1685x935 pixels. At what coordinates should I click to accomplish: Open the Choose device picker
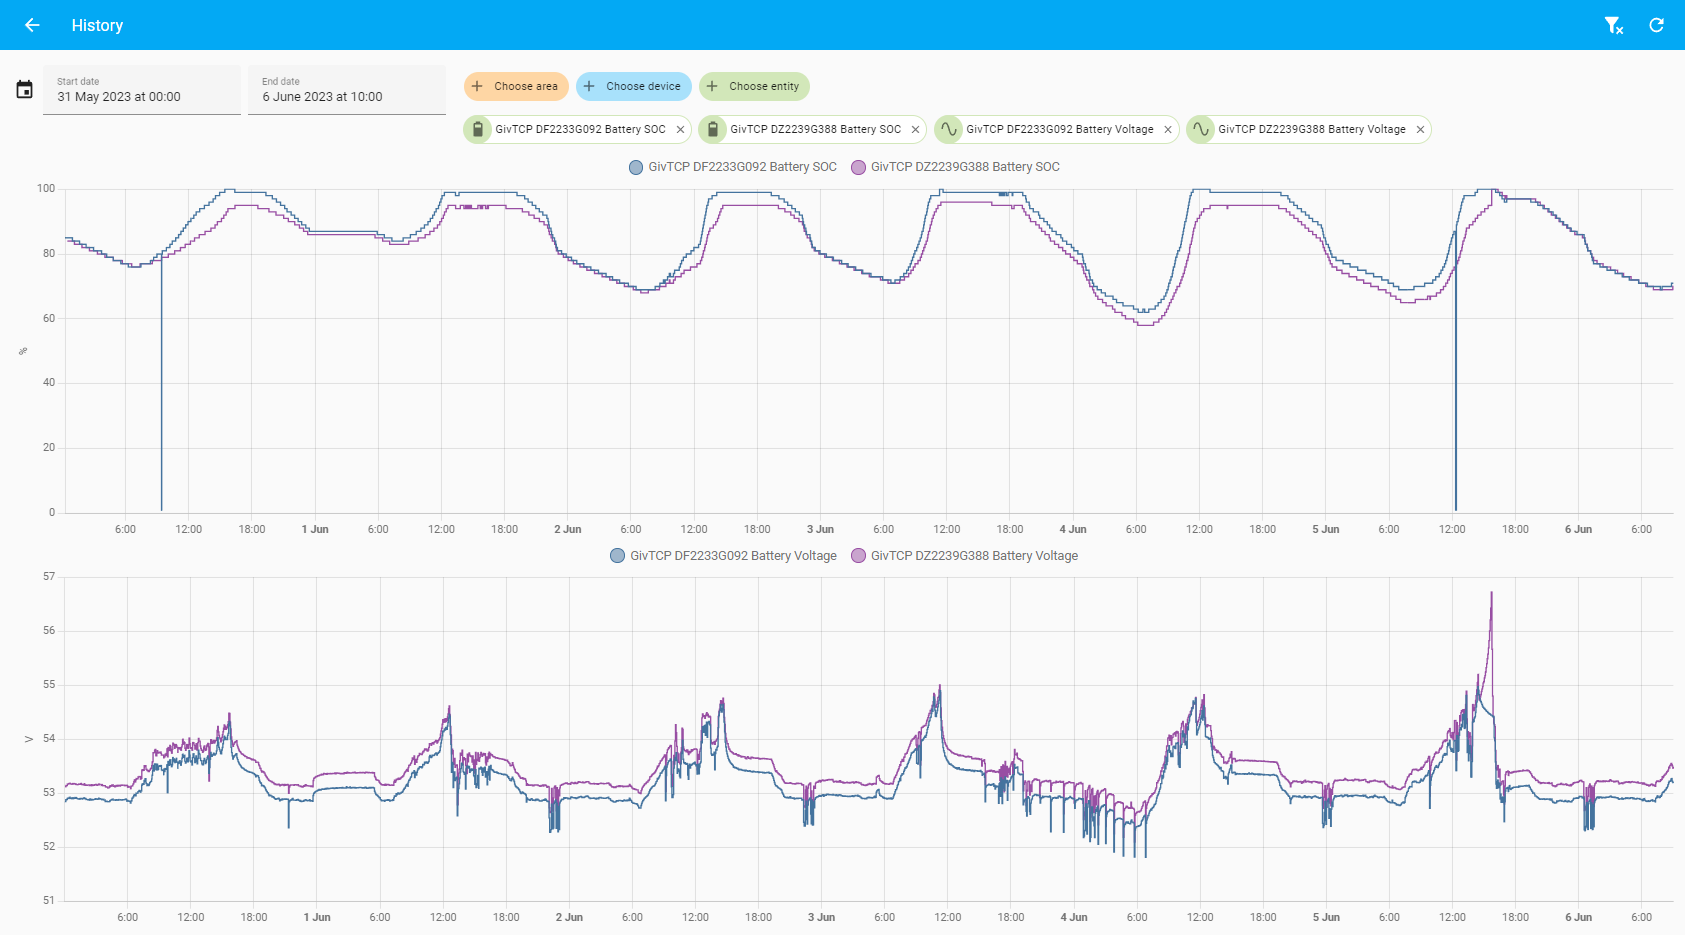coord(633,86)
